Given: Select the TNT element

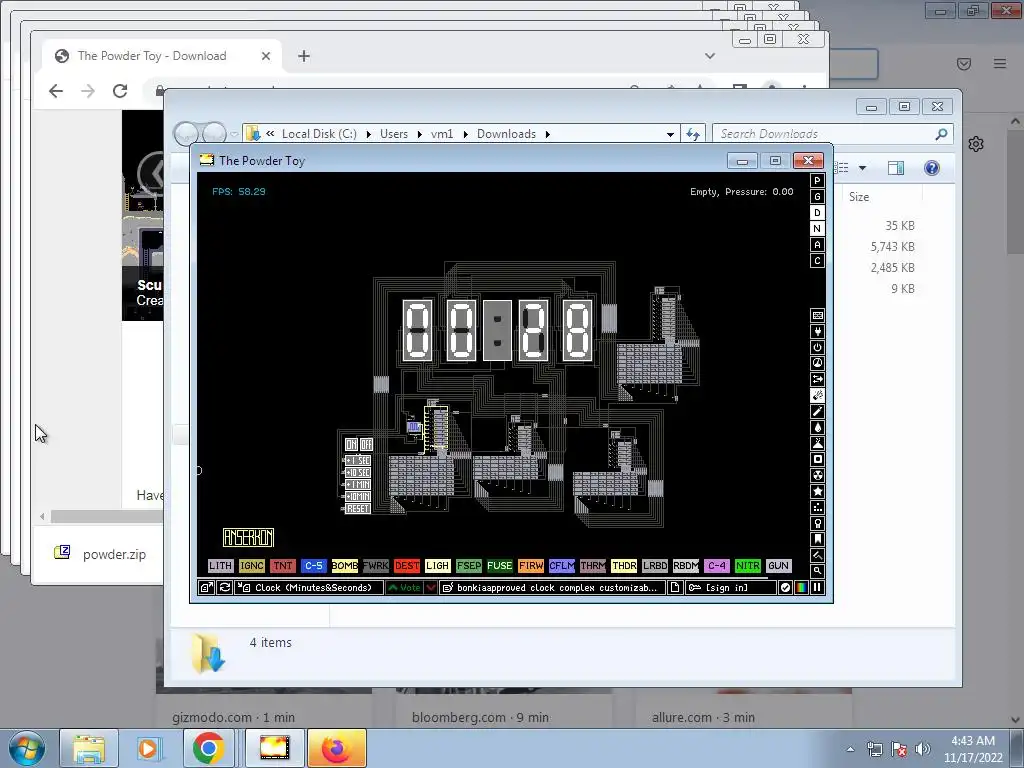Looking at the screenshot, I should [x=283, y=566].
